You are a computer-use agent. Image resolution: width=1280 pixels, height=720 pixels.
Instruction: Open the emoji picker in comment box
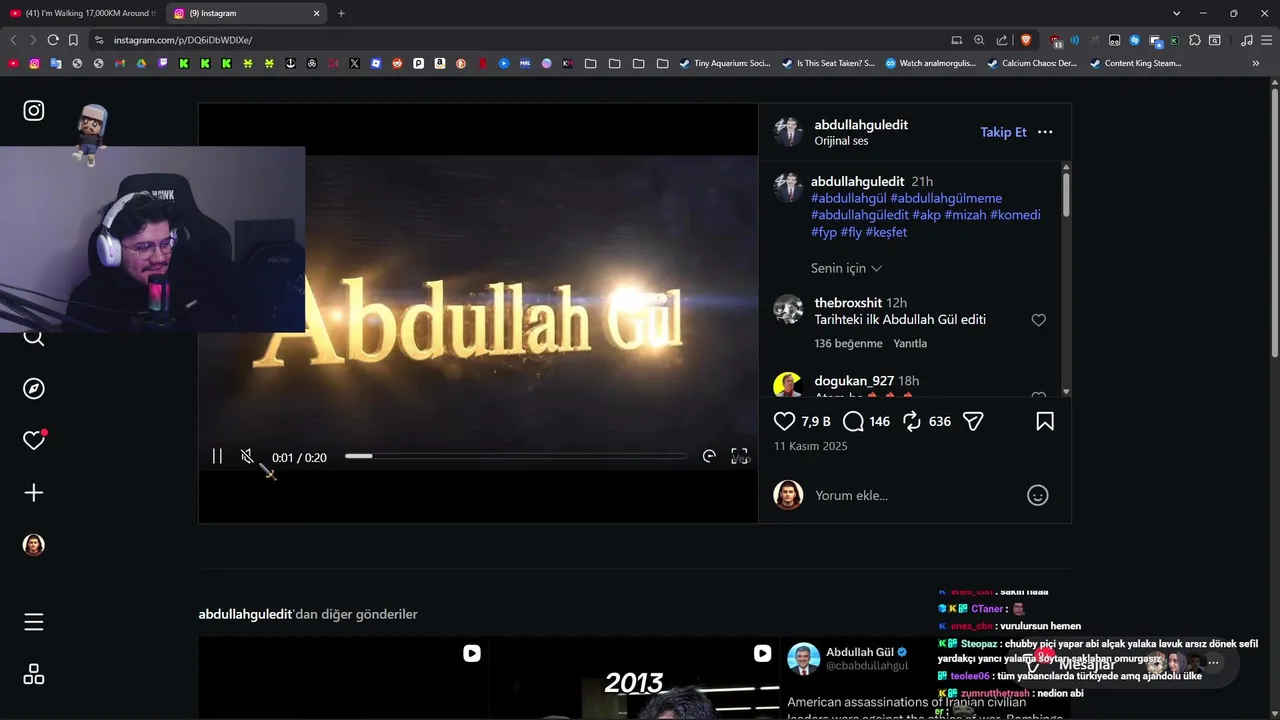coord(1038,495)
